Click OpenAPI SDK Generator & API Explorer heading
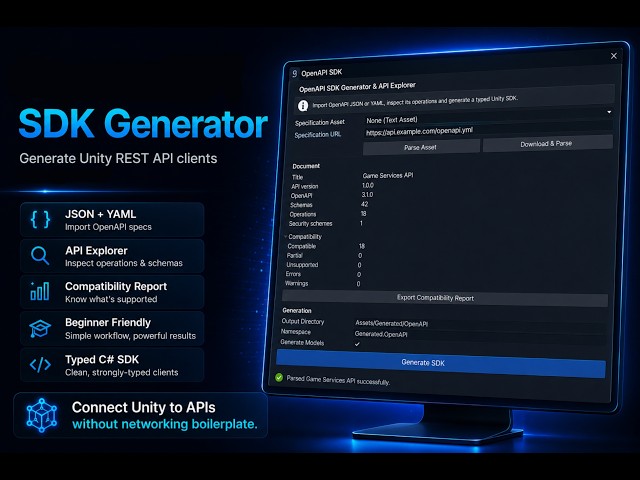This screenshot has height=480, width=640. tap(357, 87)
